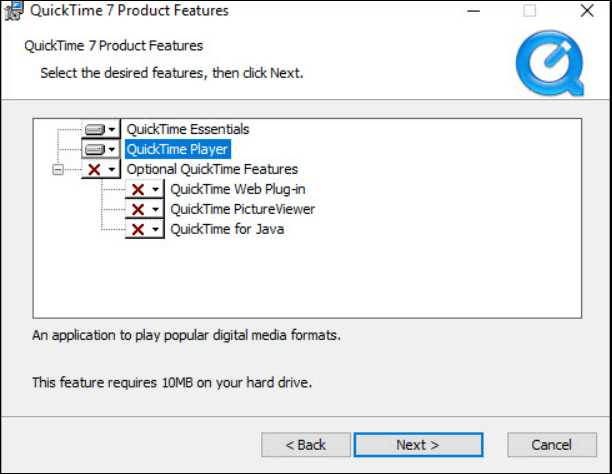This screenshot has width=612, height=474.
Task: Select the Optional QuickTime Features label
Action: point(211,169)
